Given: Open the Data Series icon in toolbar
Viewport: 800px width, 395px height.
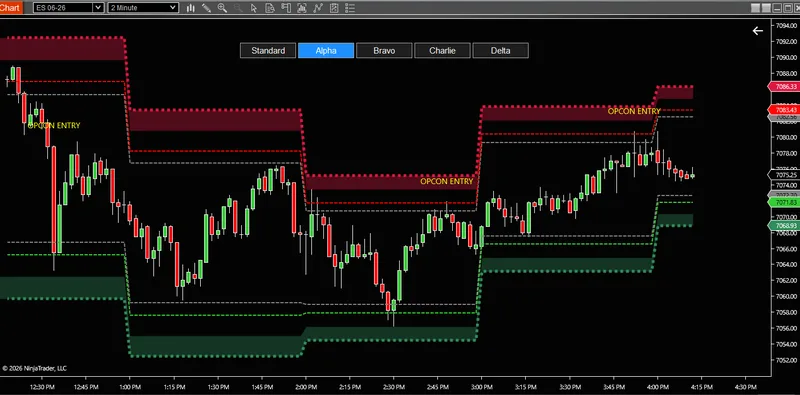Looking at the screenshot, I should 270,8.
